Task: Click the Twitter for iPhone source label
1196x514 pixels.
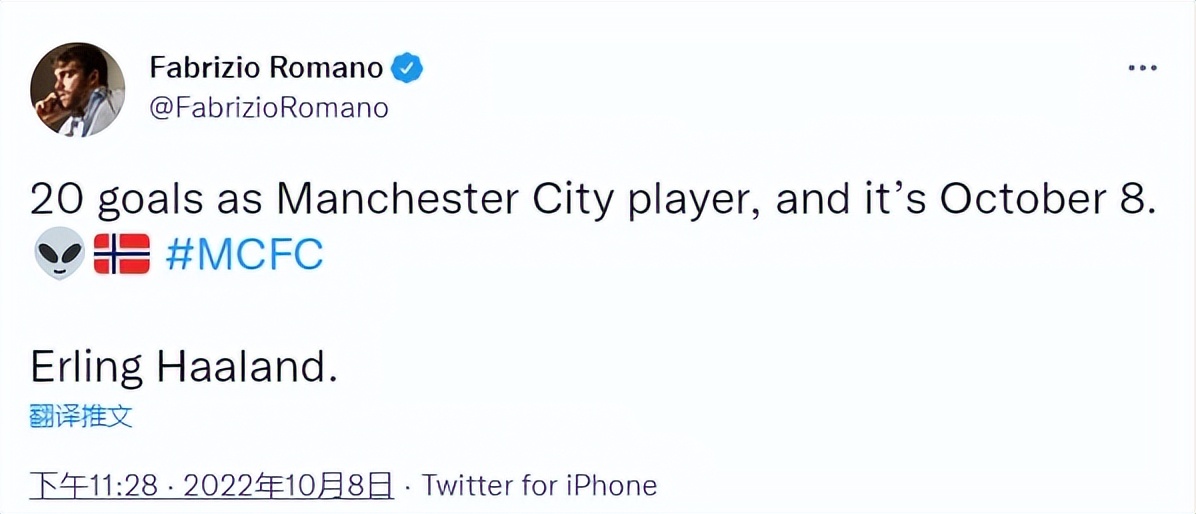Action: tap(540, 486)
